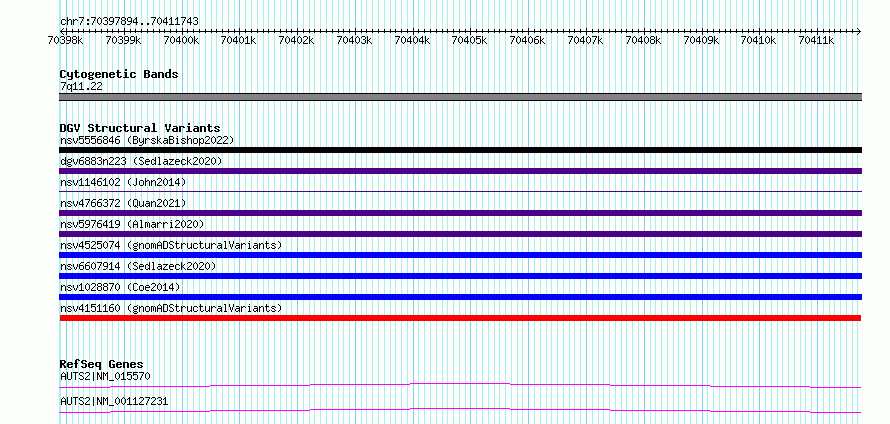Click the blue nsv6607914 variant bar
890x424 pixels.
point(460,276)
